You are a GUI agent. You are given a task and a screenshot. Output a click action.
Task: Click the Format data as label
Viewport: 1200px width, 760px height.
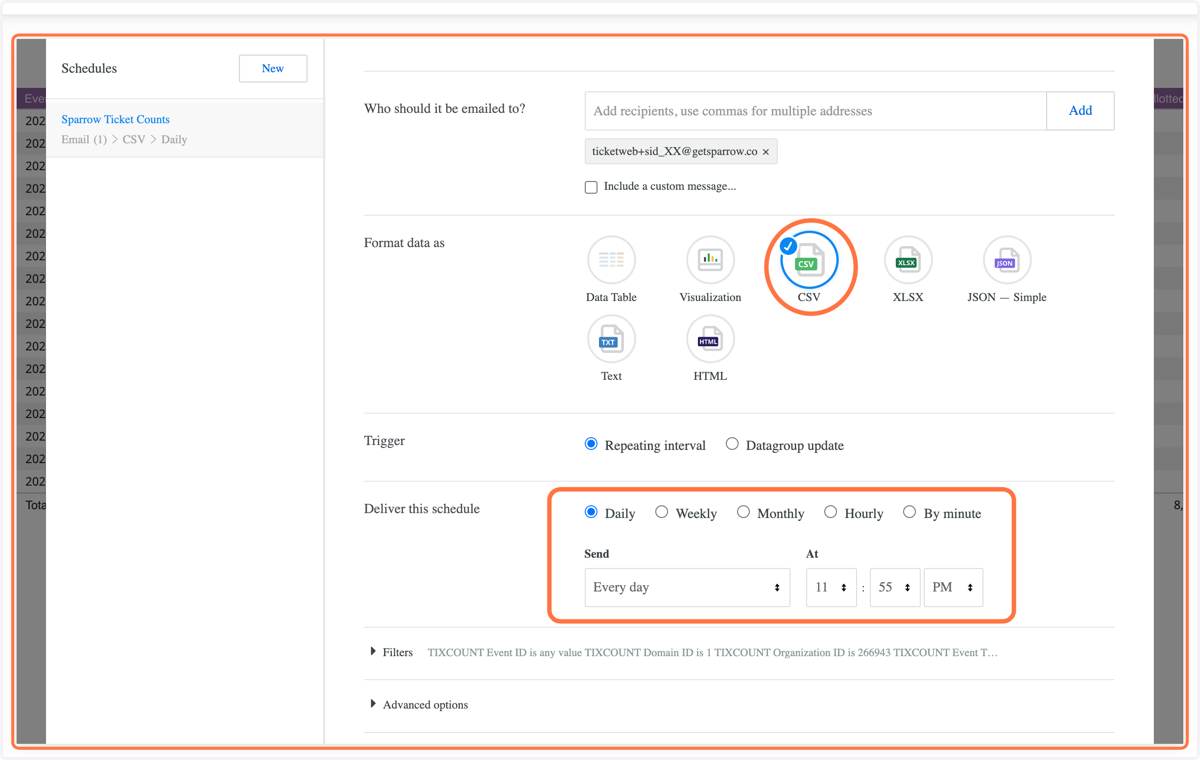404,243
